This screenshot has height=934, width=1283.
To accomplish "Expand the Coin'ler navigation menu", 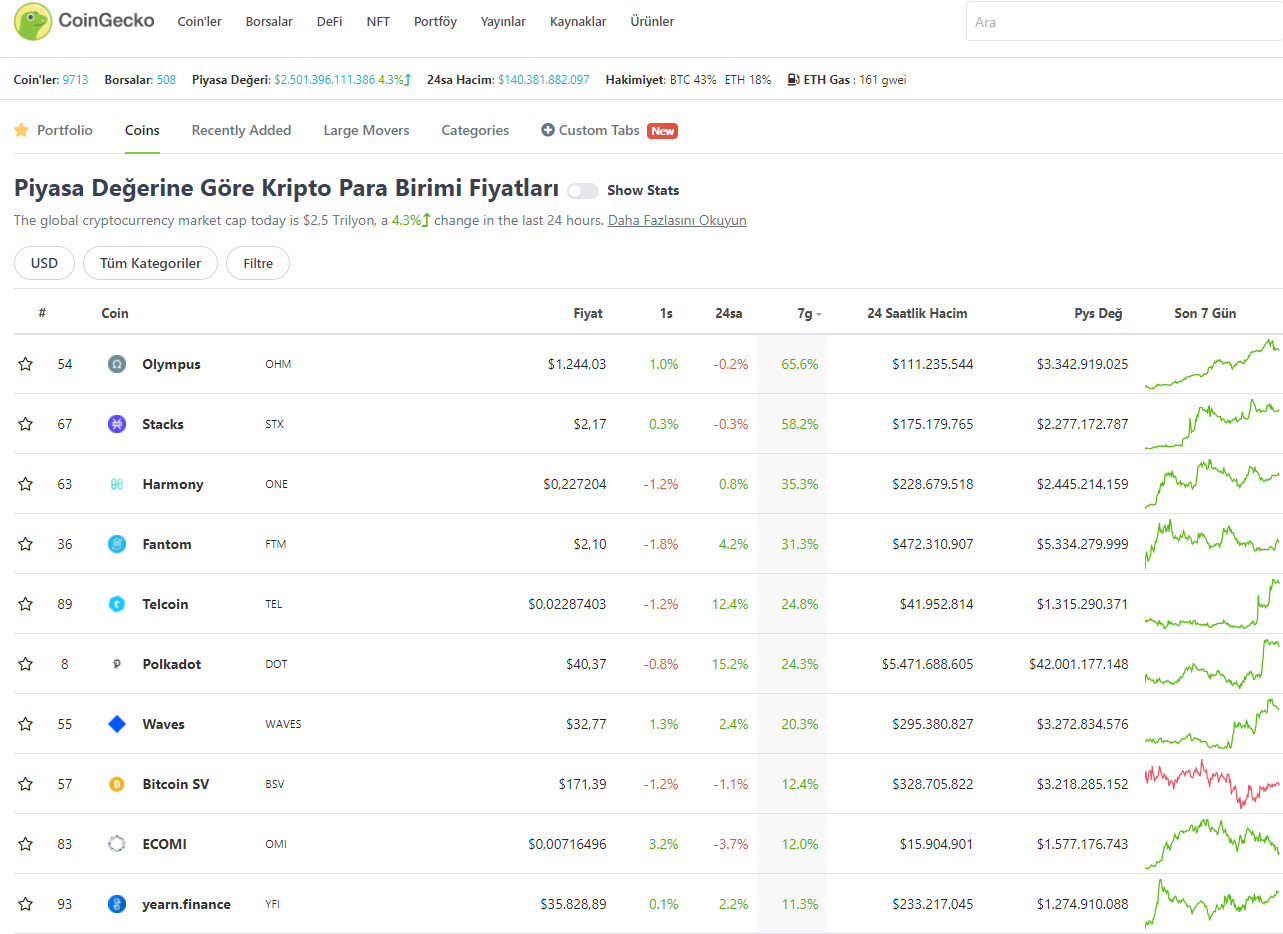I will tap(199, 21).
